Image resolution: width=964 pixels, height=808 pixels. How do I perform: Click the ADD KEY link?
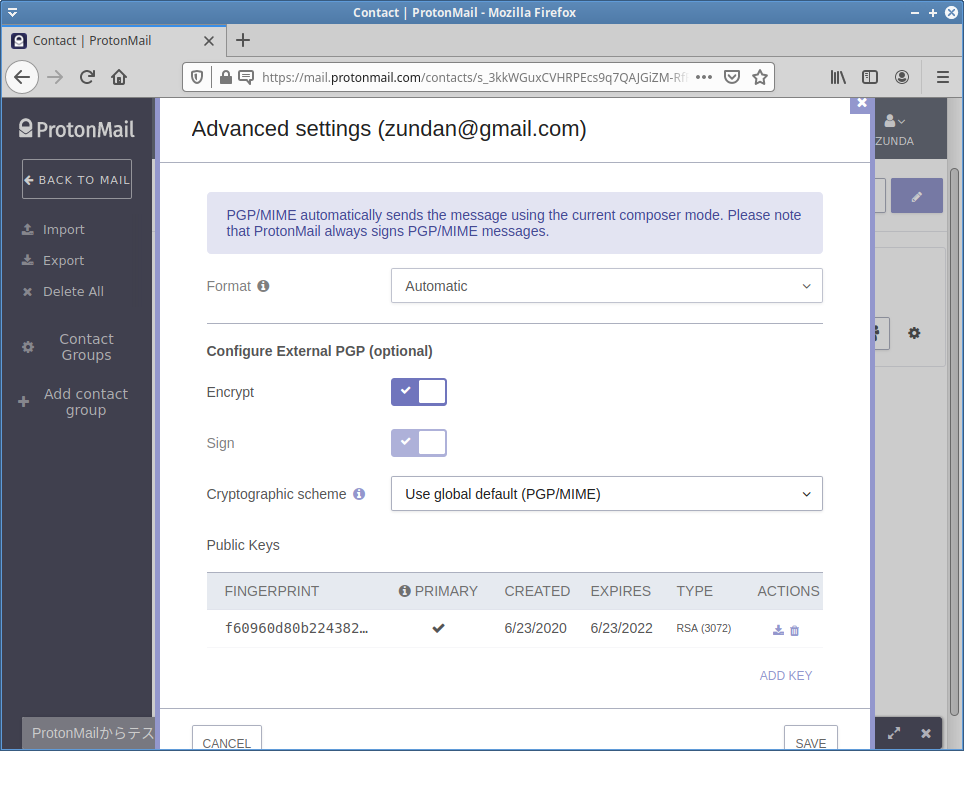click(x=786, y=676)
